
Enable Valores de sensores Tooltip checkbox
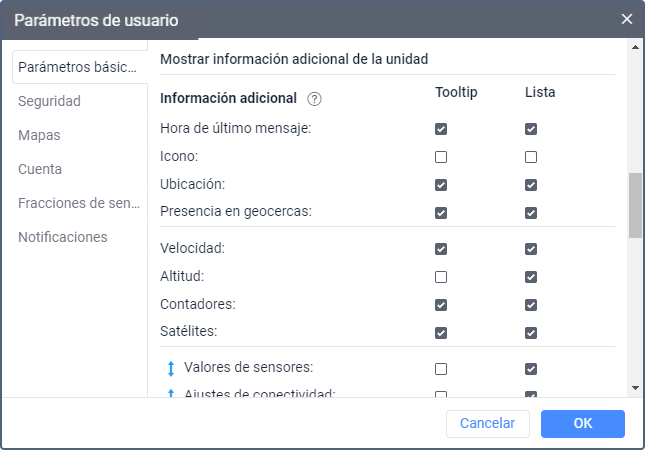coord(441,368)
